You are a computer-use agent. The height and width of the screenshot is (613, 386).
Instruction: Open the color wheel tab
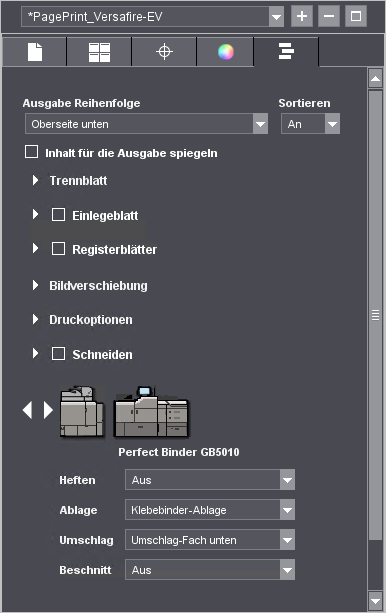coord(226,52)
